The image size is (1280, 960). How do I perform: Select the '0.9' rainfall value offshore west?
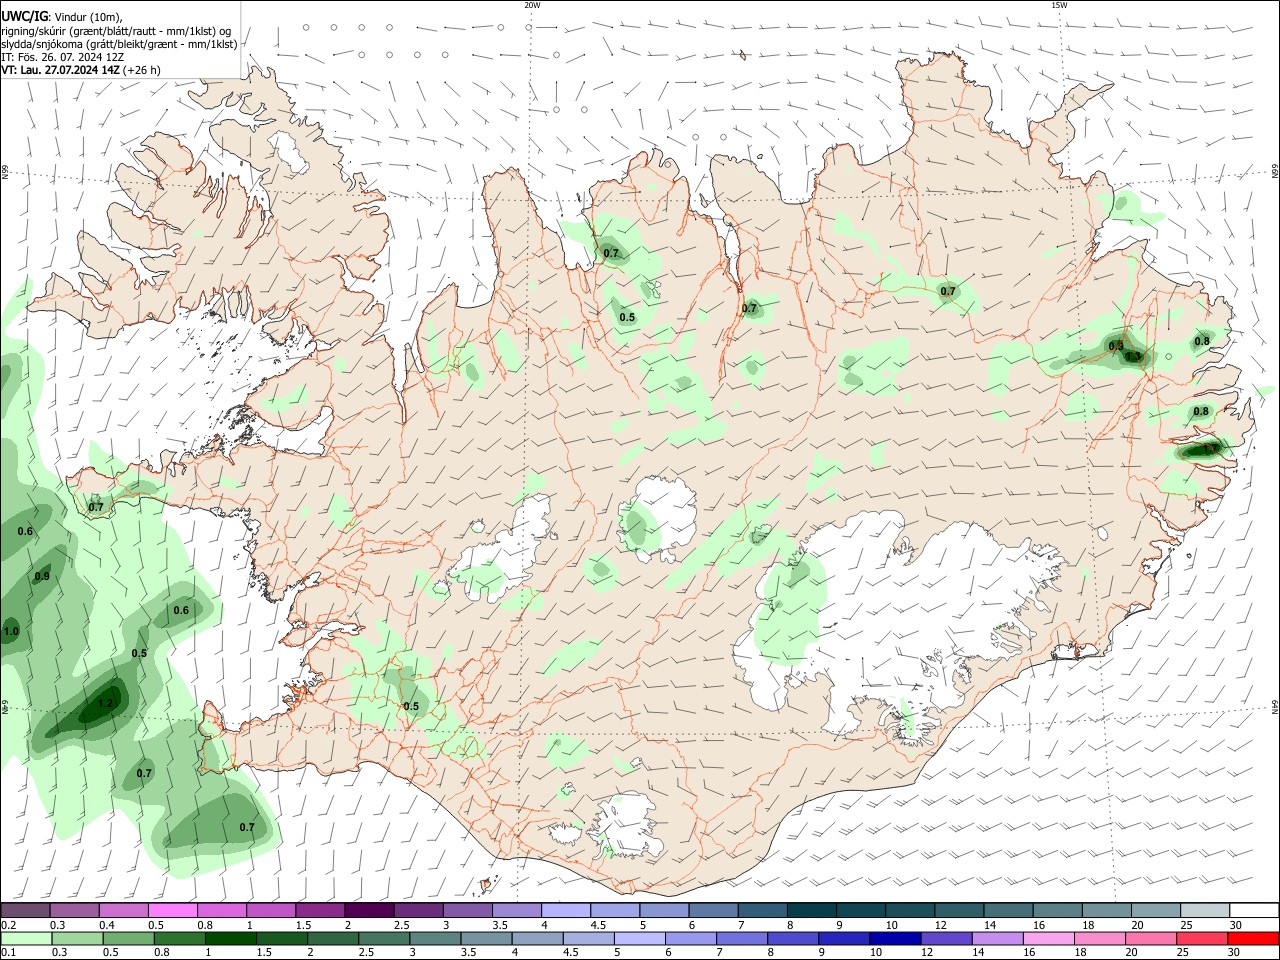pyautogui.click(x=42, y=577)
